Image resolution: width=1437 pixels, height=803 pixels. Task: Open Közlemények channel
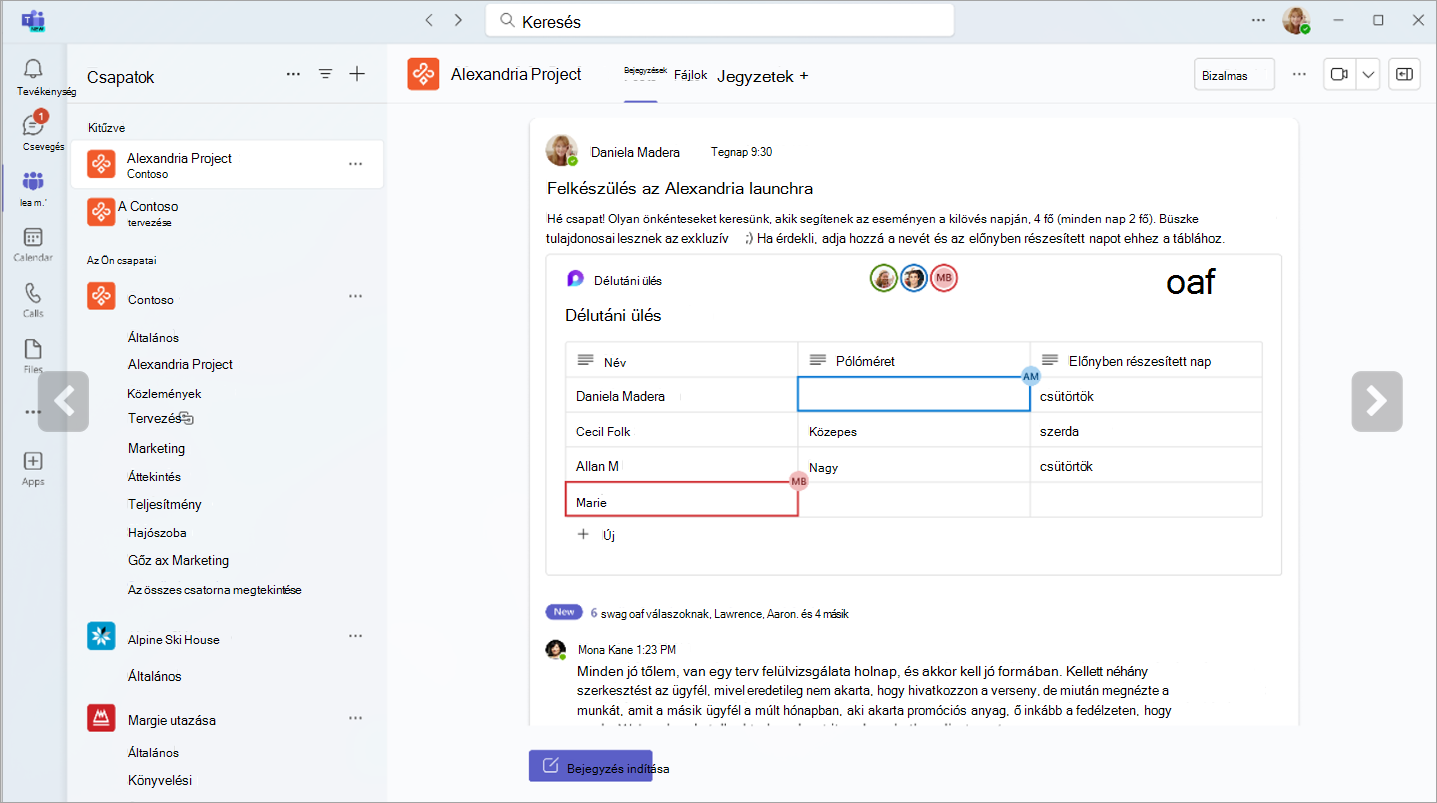pyautogui.click(x=165, y=394)
